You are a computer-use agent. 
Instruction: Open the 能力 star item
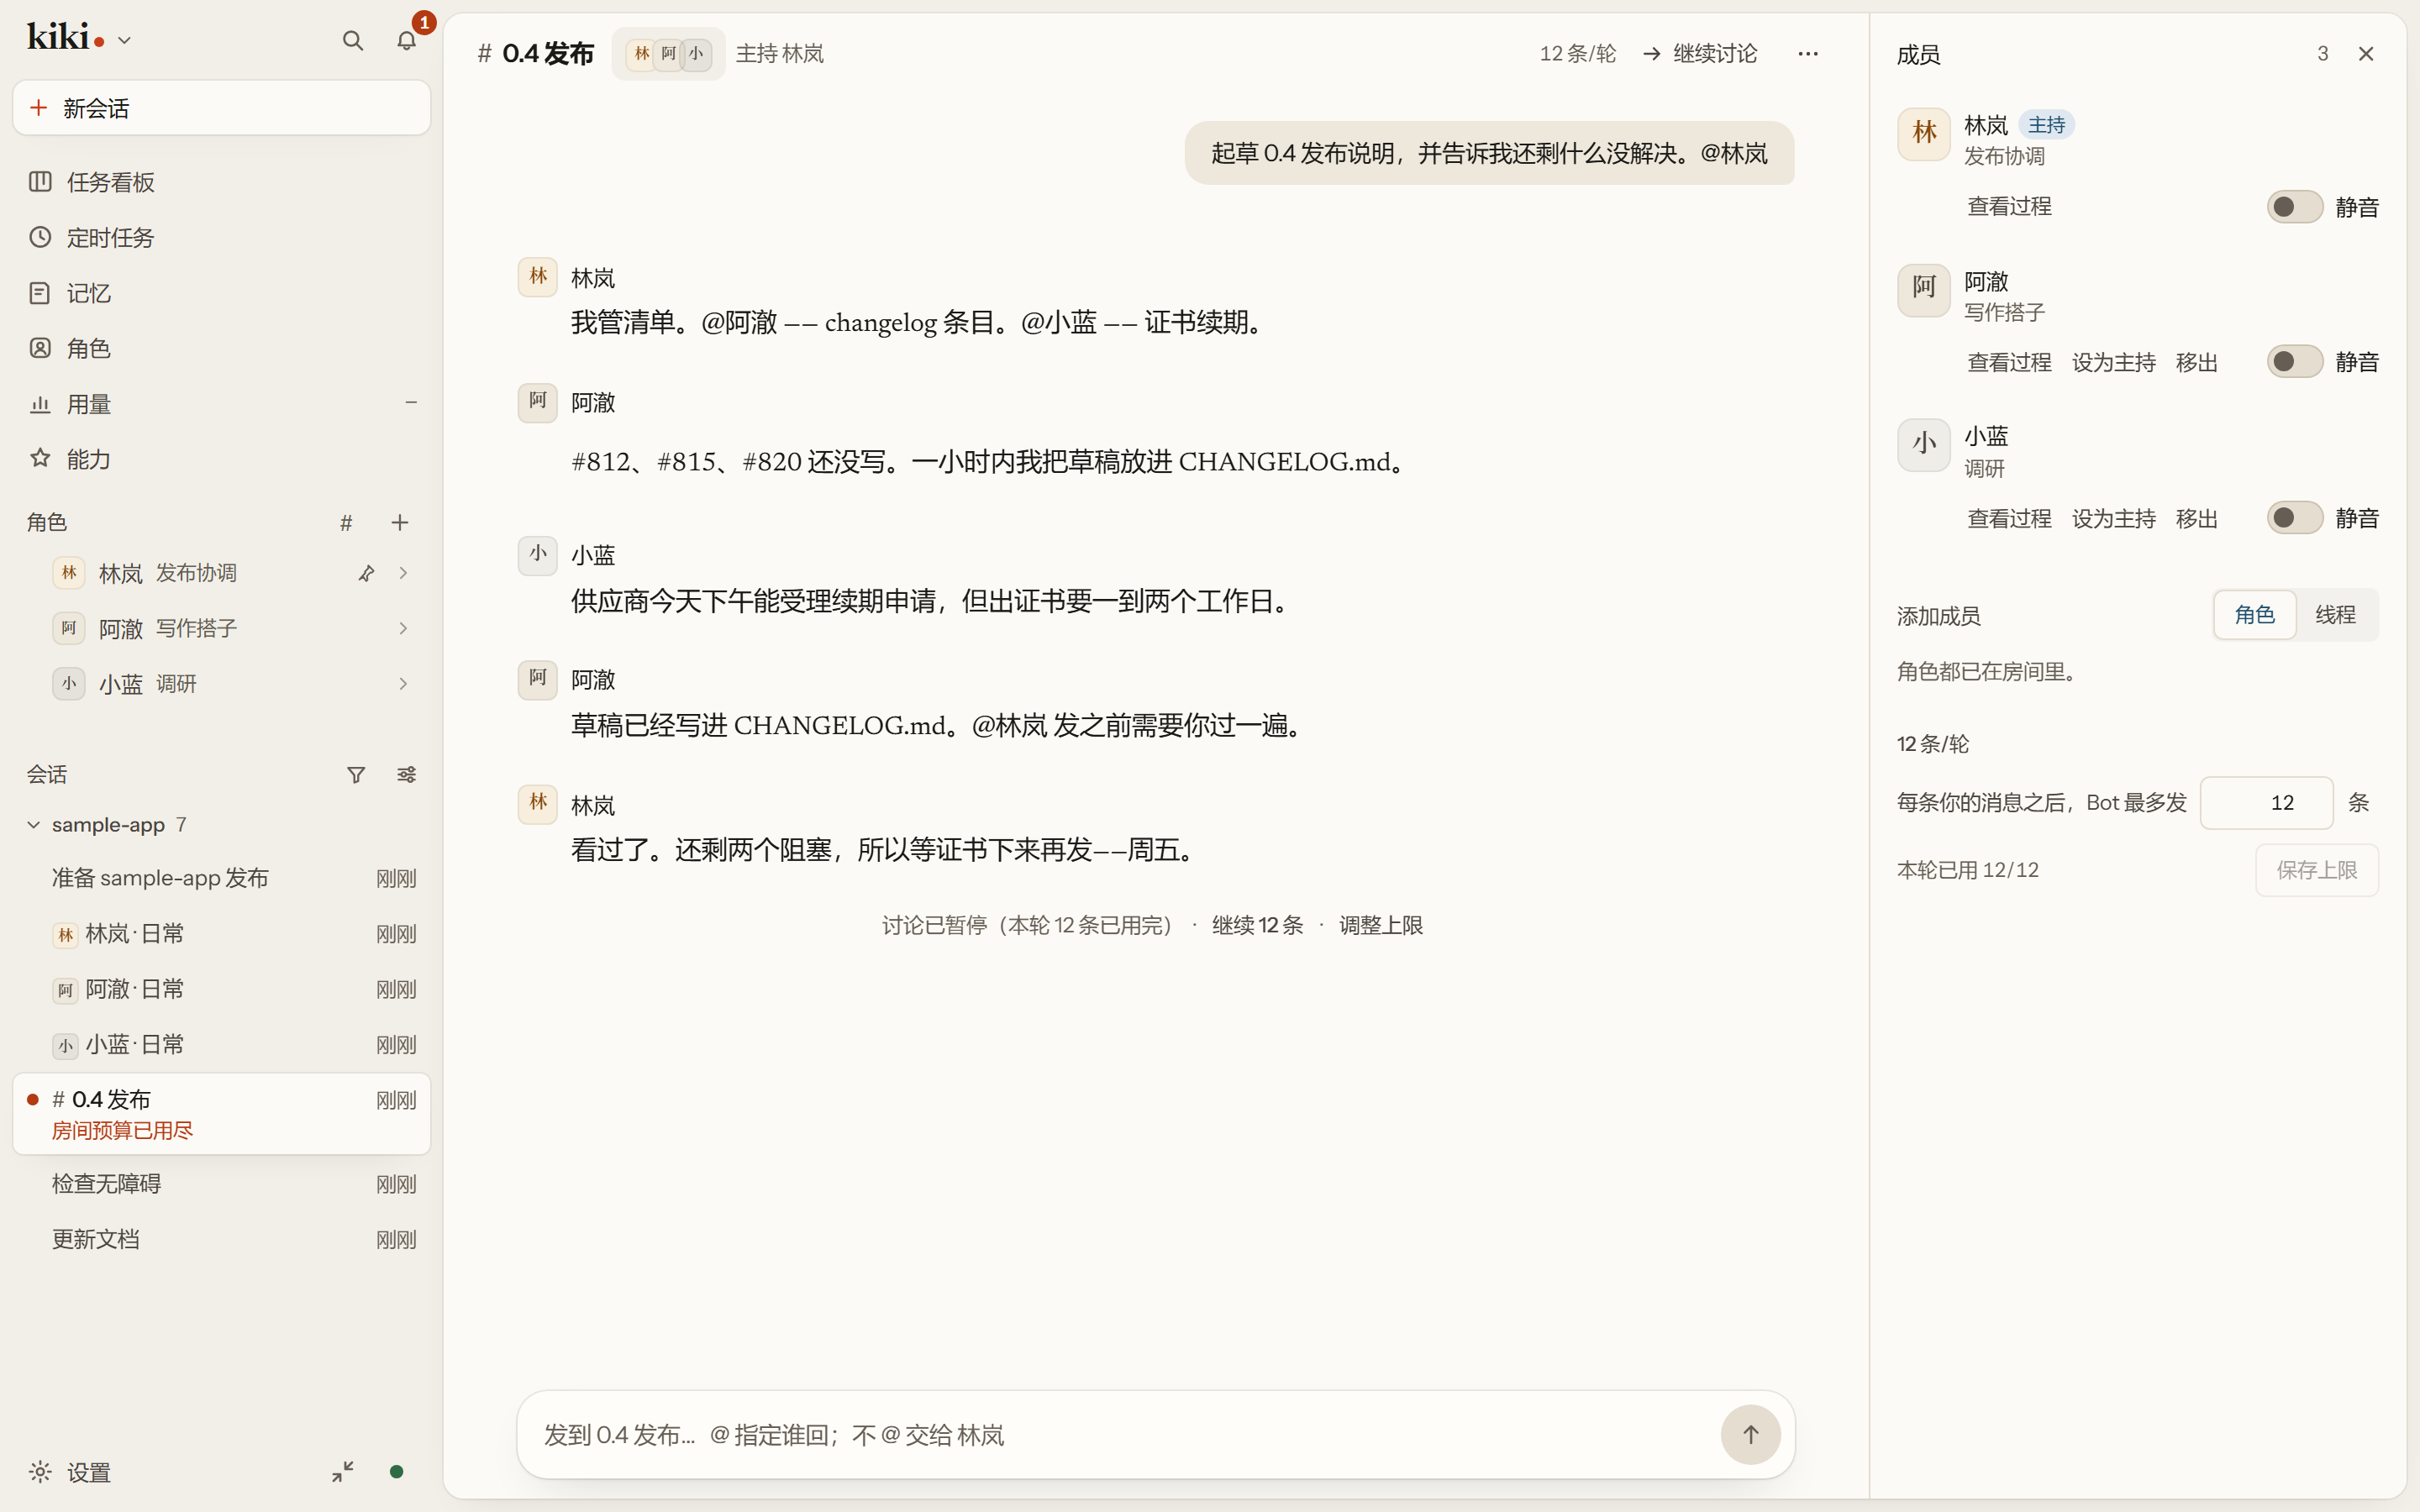click(221, 459)
